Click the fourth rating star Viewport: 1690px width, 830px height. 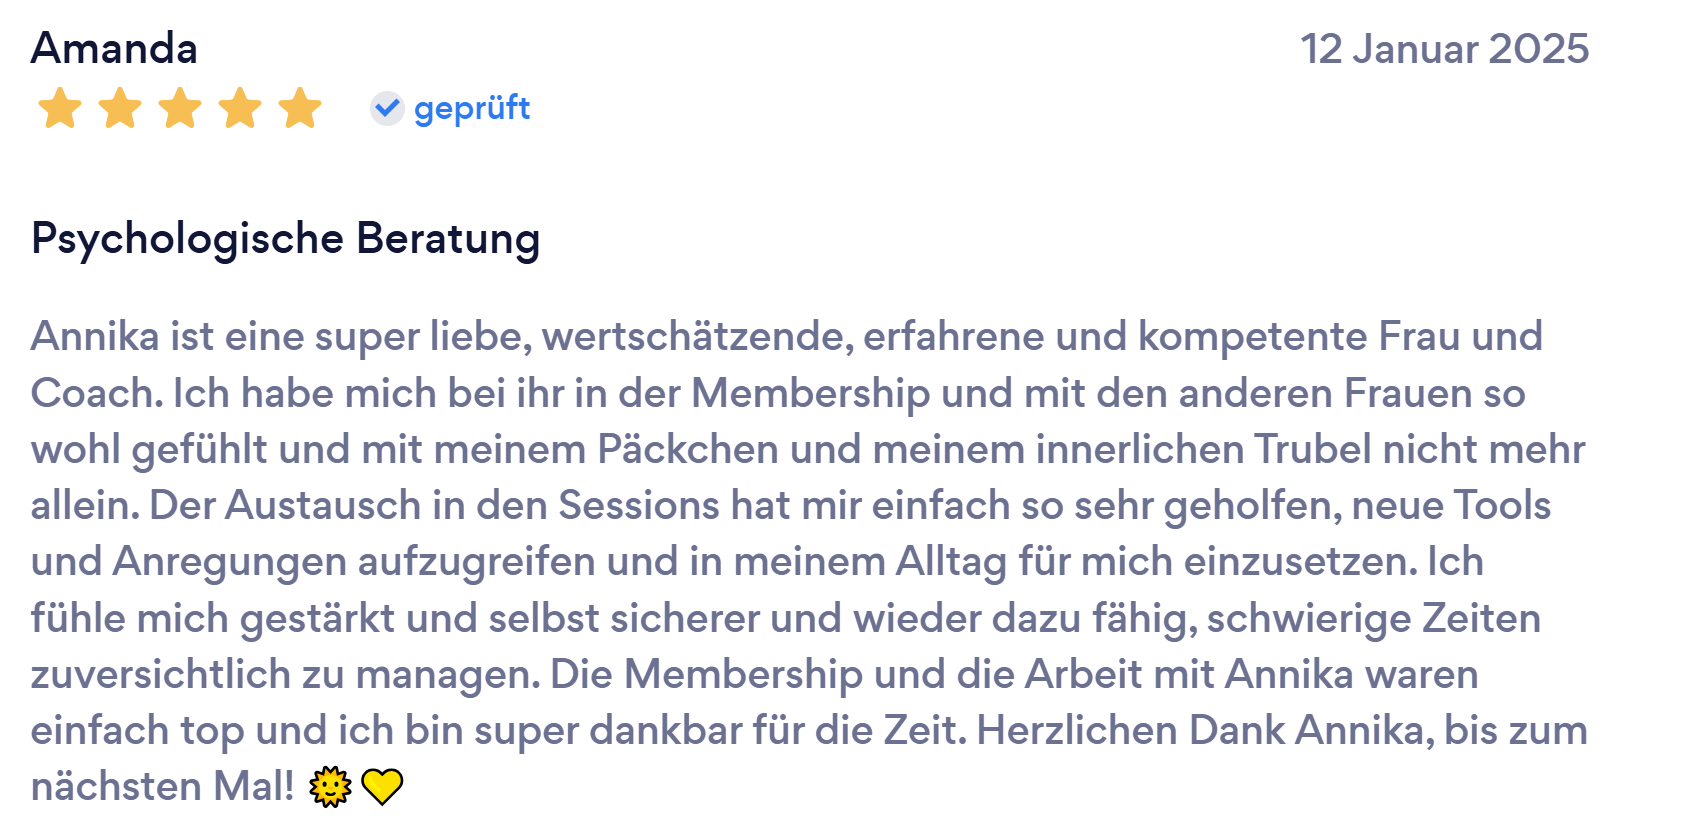coord(240,108)
